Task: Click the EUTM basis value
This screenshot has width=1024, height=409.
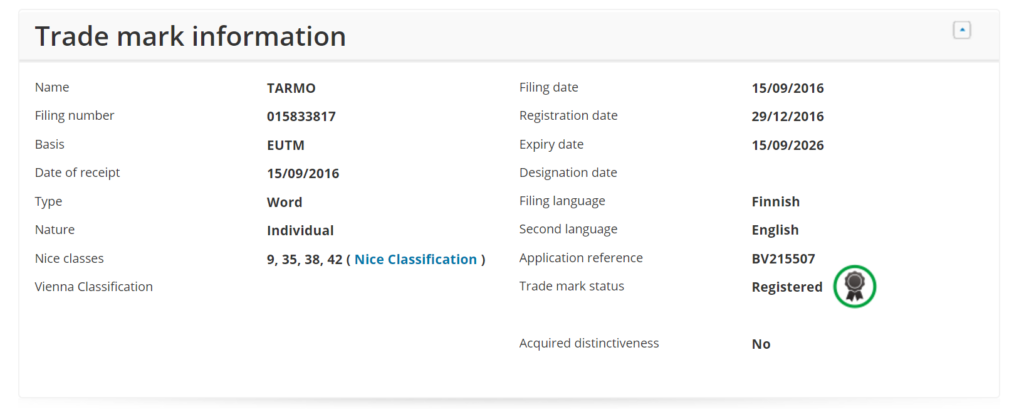Action: coord(285,145)
